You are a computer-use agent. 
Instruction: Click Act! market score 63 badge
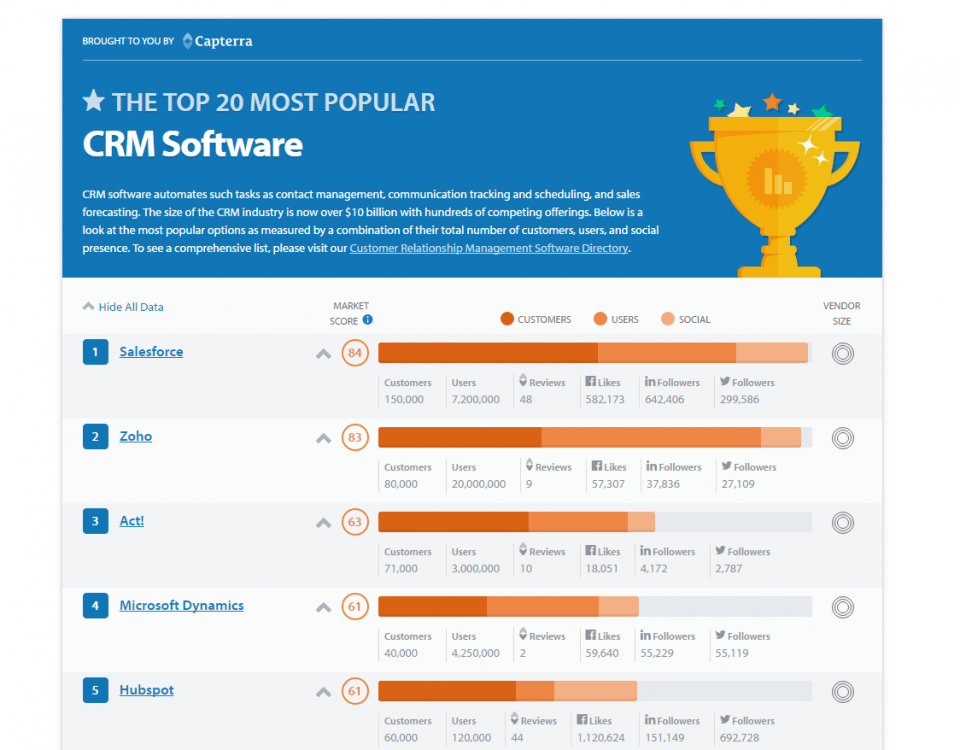tap(355, 522)
